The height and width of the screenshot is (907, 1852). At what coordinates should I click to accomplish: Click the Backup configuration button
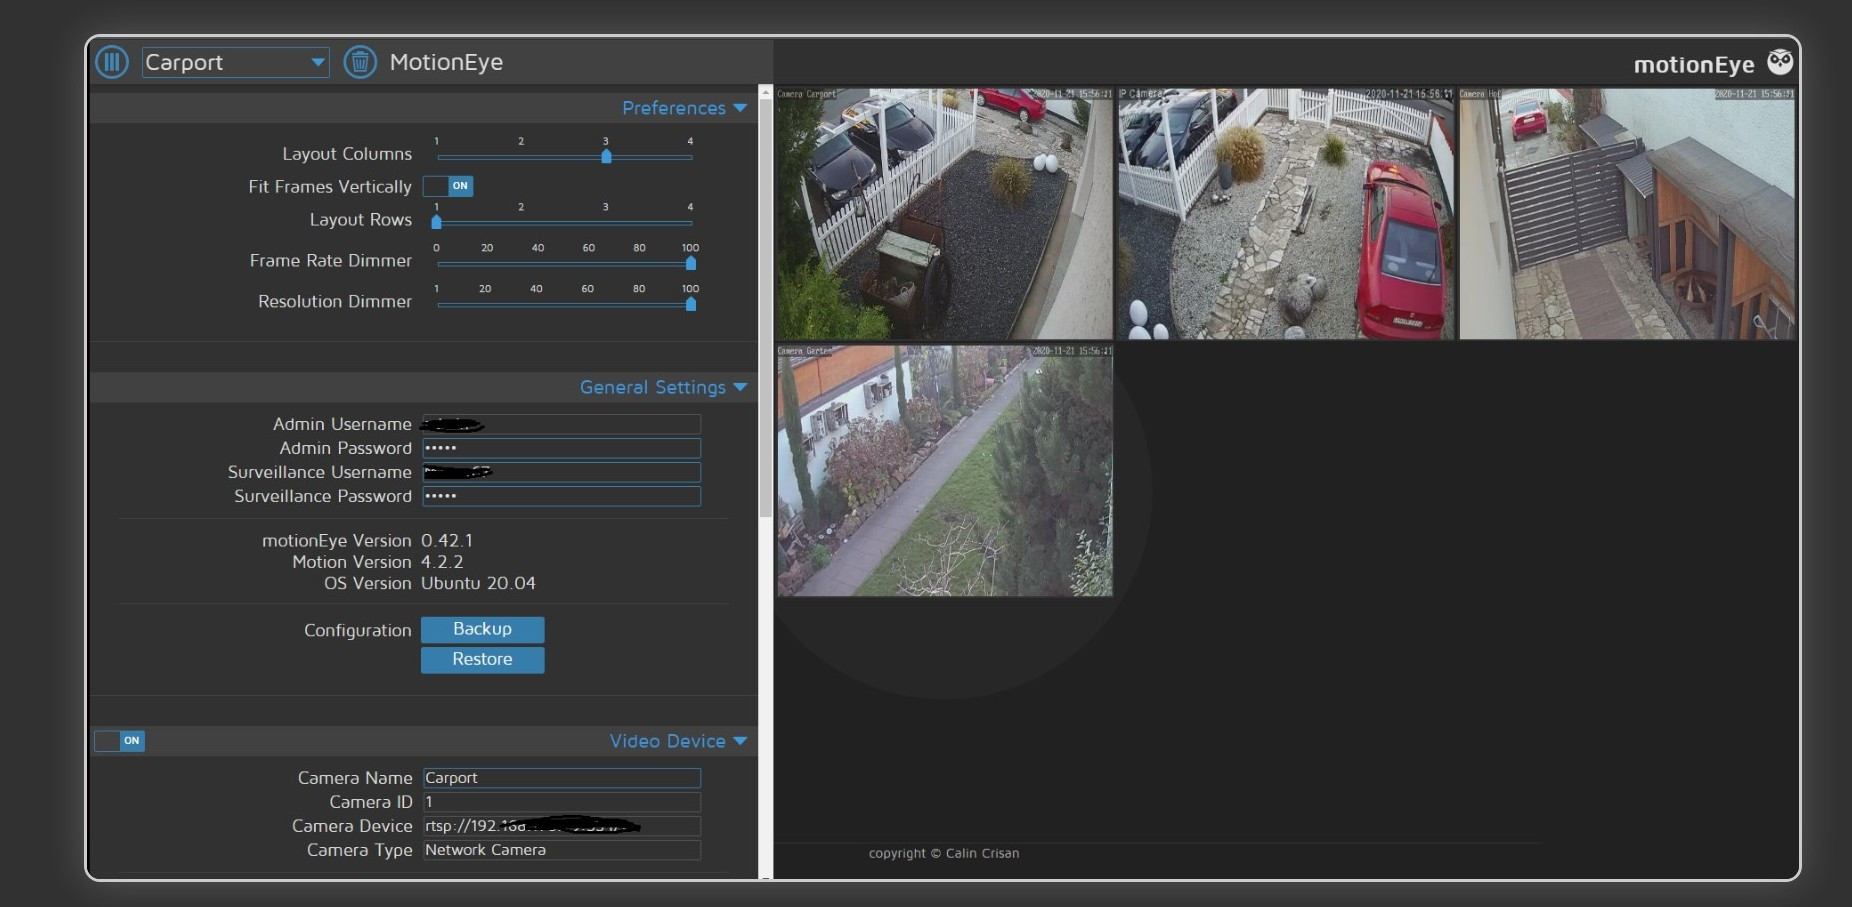point(483,629)
